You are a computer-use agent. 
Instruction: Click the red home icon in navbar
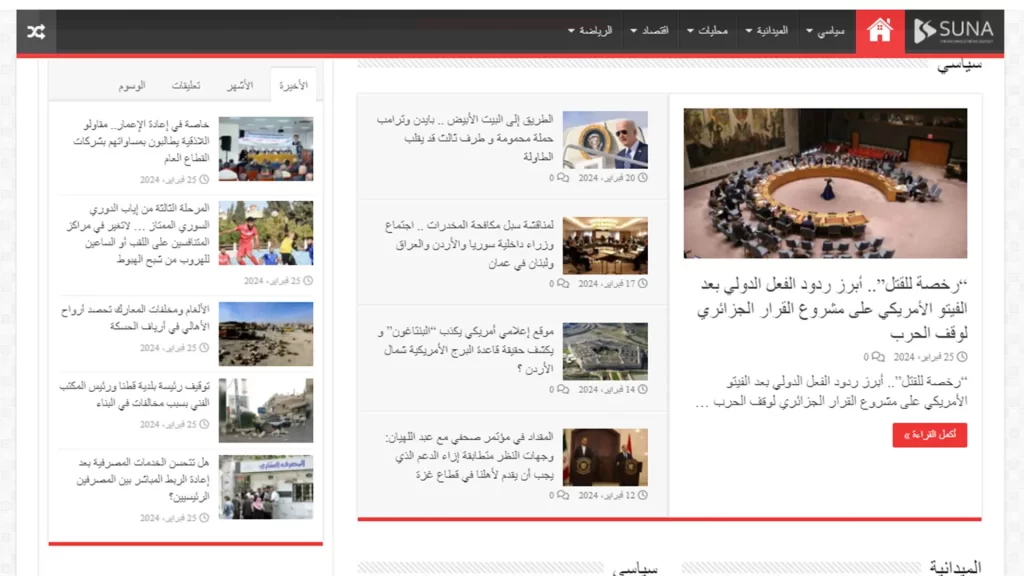click(880, 31)
